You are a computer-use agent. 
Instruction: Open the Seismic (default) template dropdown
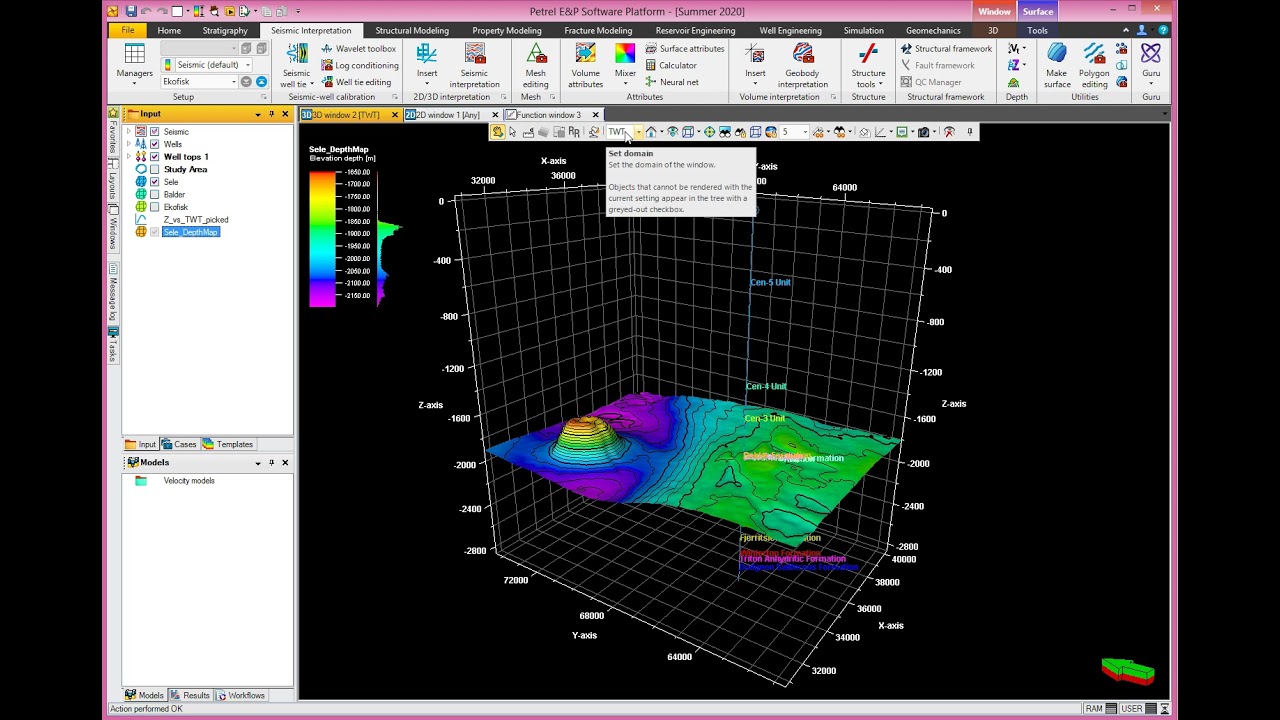click(248, 65)
